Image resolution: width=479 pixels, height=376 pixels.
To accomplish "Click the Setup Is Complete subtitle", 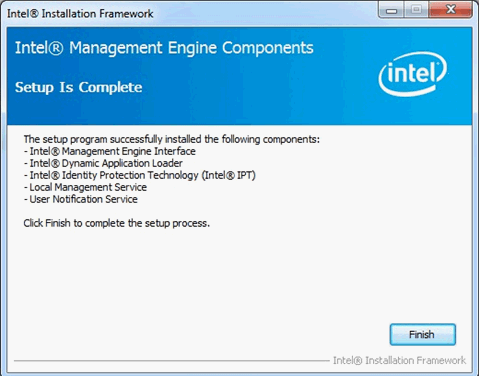I will pyautogui.click(x=79, y=87).
